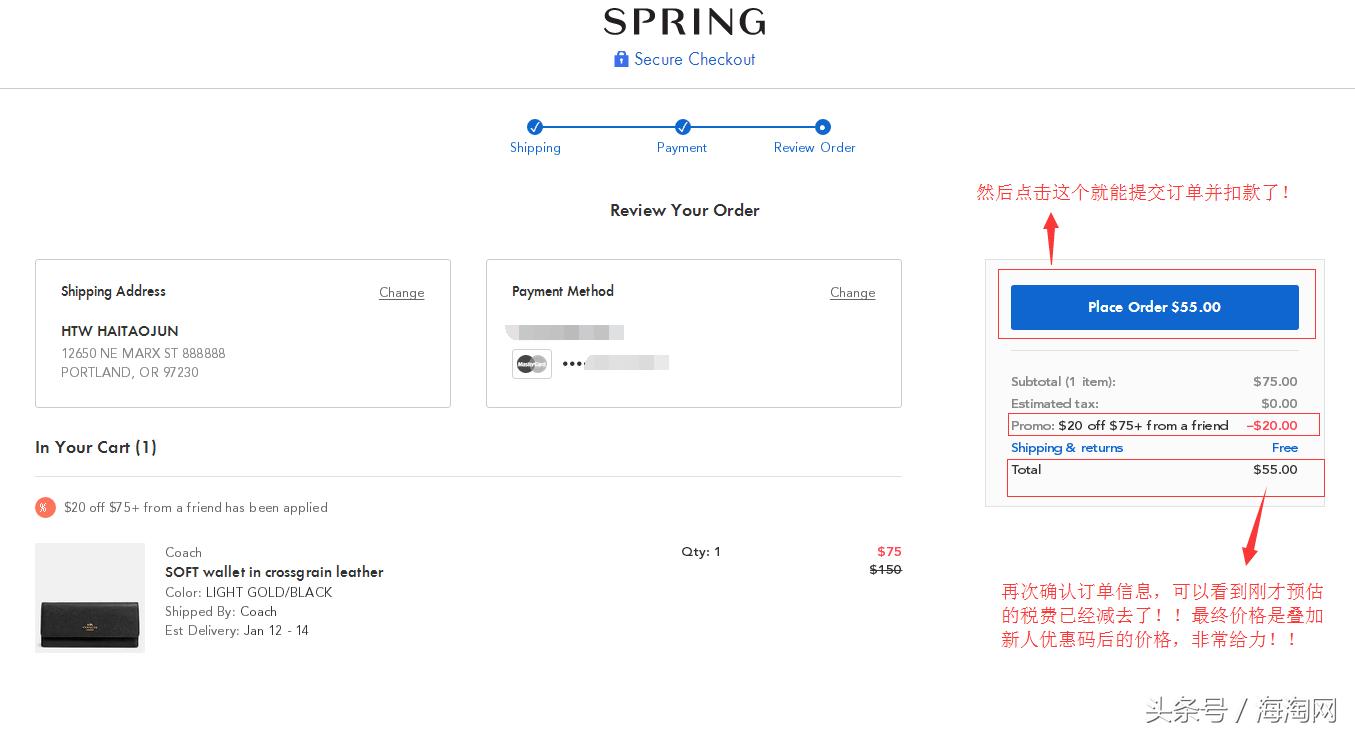Click the SPRING logo
Image resolution: width=1355 pixels, height=734 pixels.
[685, 21]
